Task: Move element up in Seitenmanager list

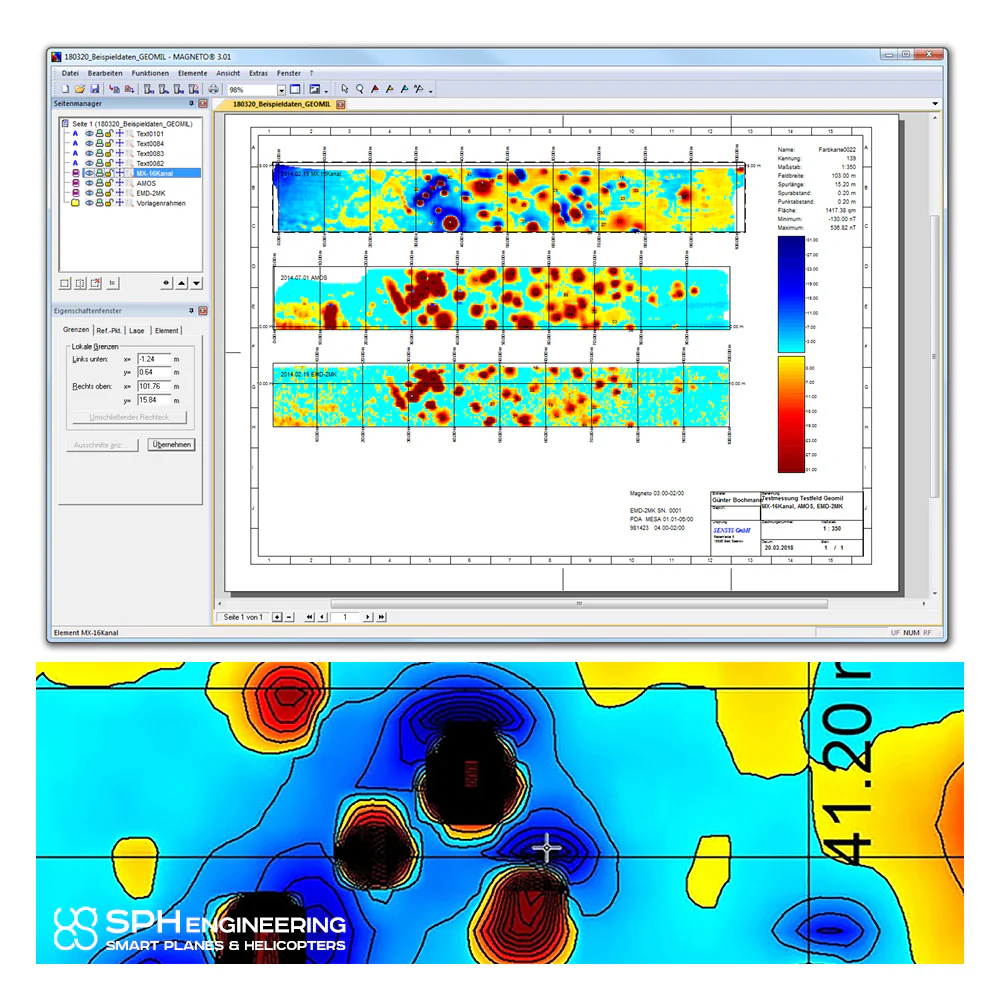Action: (x=182, y=283)
